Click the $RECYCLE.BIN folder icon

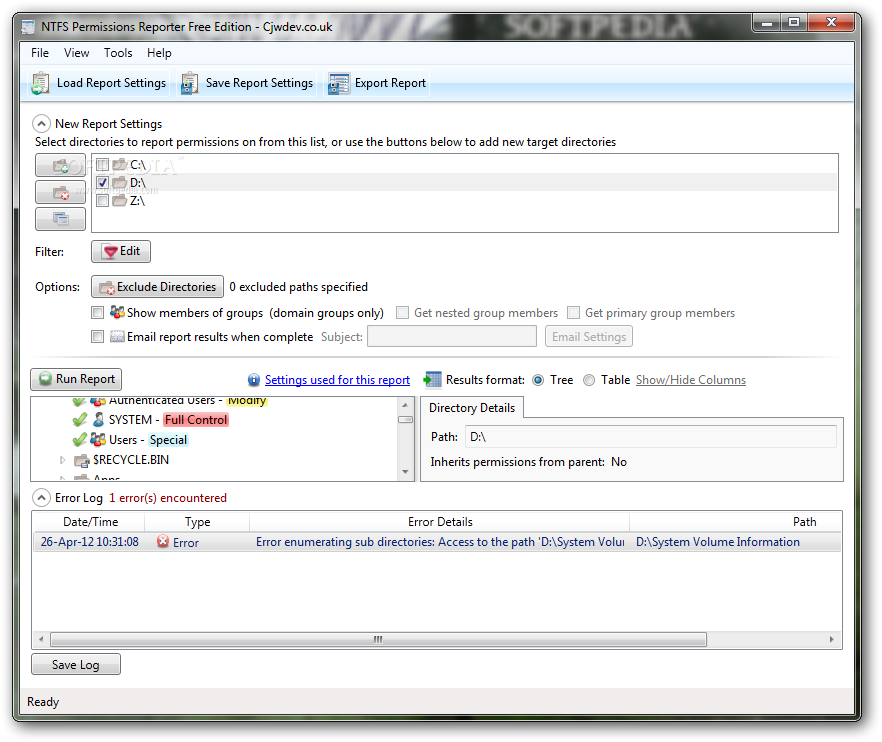82,461
